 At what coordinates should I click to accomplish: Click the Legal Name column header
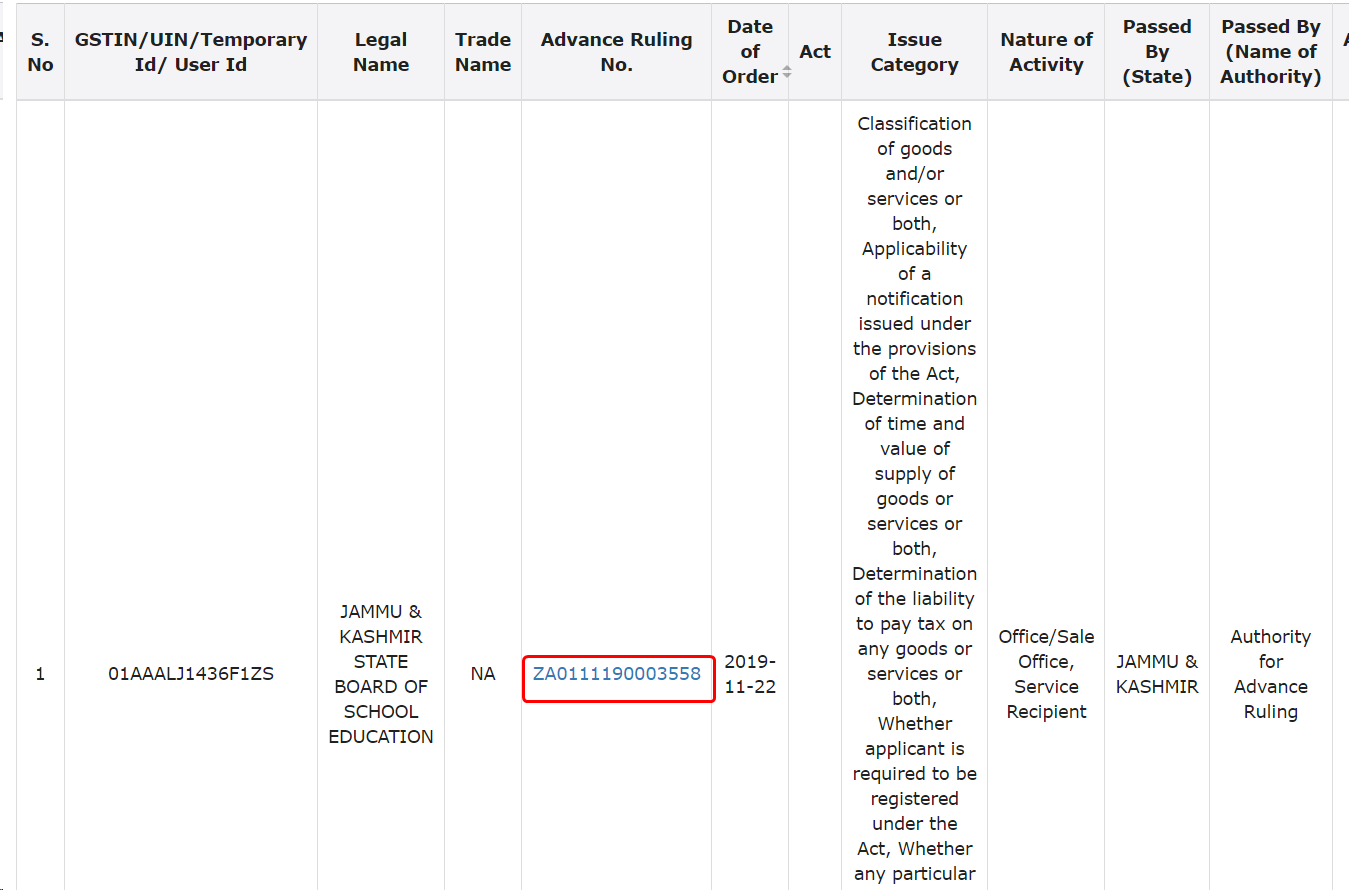click(x=381, y=52)
